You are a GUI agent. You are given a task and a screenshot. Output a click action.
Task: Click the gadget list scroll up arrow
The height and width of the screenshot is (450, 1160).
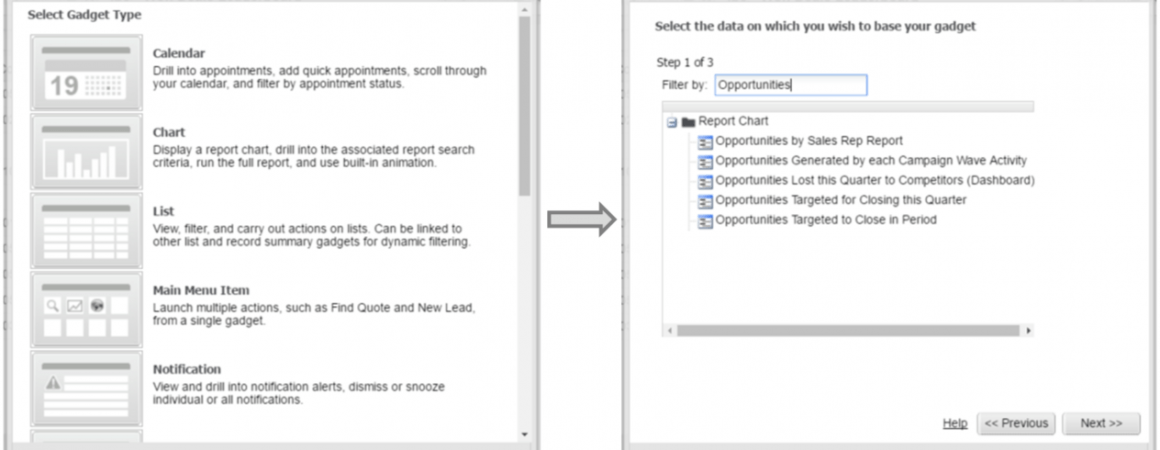pos(525,10)
